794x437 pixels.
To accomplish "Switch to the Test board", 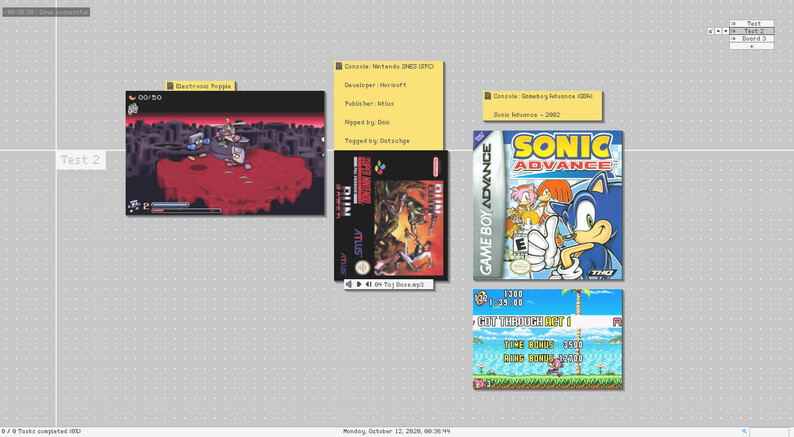I will coord(752,23).
